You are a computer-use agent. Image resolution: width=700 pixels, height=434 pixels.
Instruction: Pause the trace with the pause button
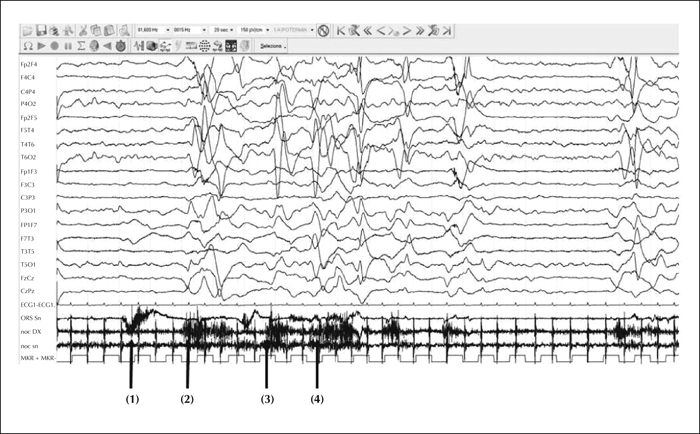68,46
